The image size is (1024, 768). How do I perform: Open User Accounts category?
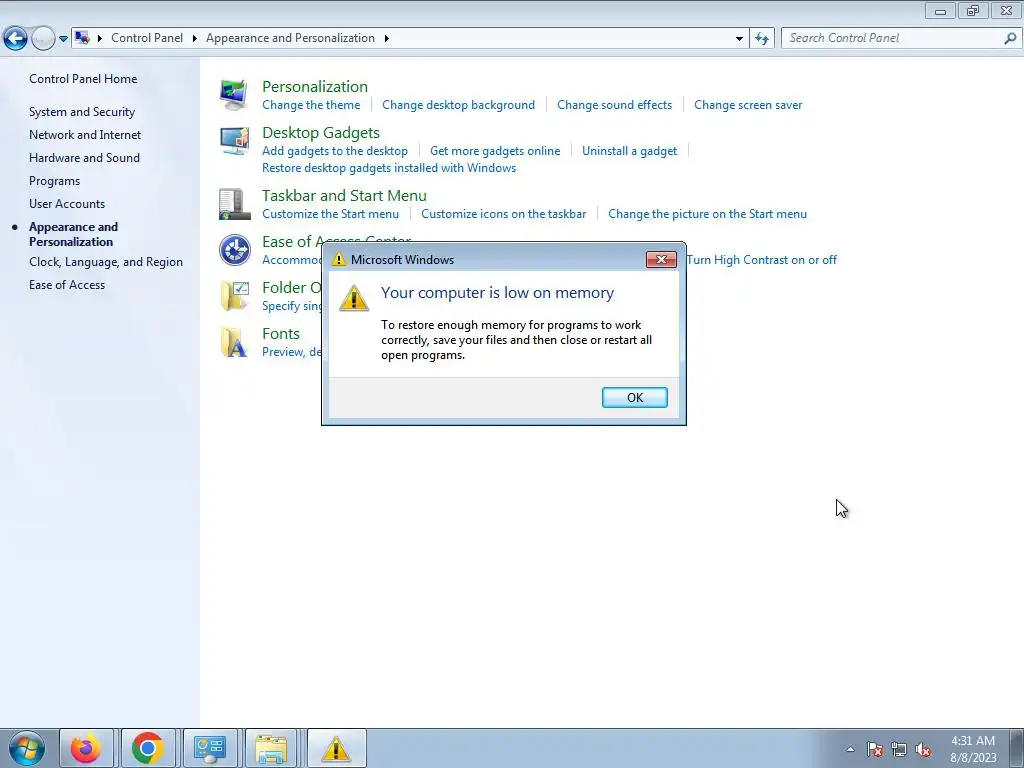(67, 204)
